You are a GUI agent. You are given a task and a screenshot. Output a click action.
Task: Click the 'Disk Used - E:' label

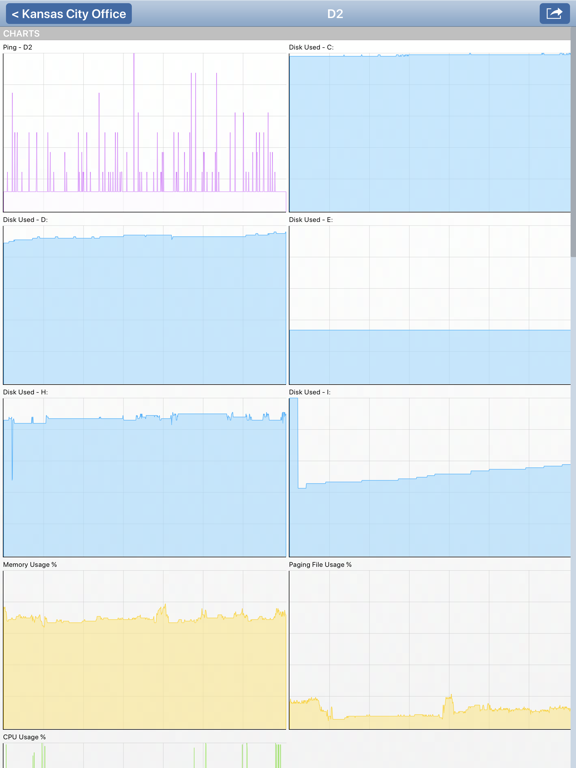[x=311, y=219]
